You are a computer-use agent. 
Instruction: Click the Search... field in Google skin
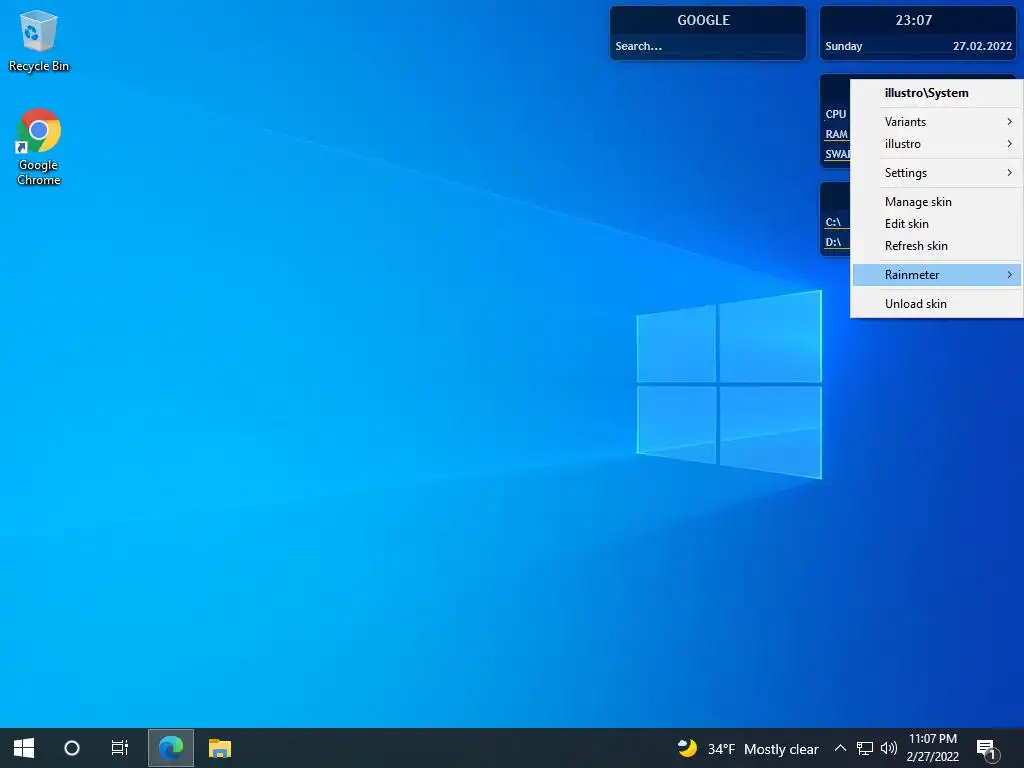tap(707, 46)
